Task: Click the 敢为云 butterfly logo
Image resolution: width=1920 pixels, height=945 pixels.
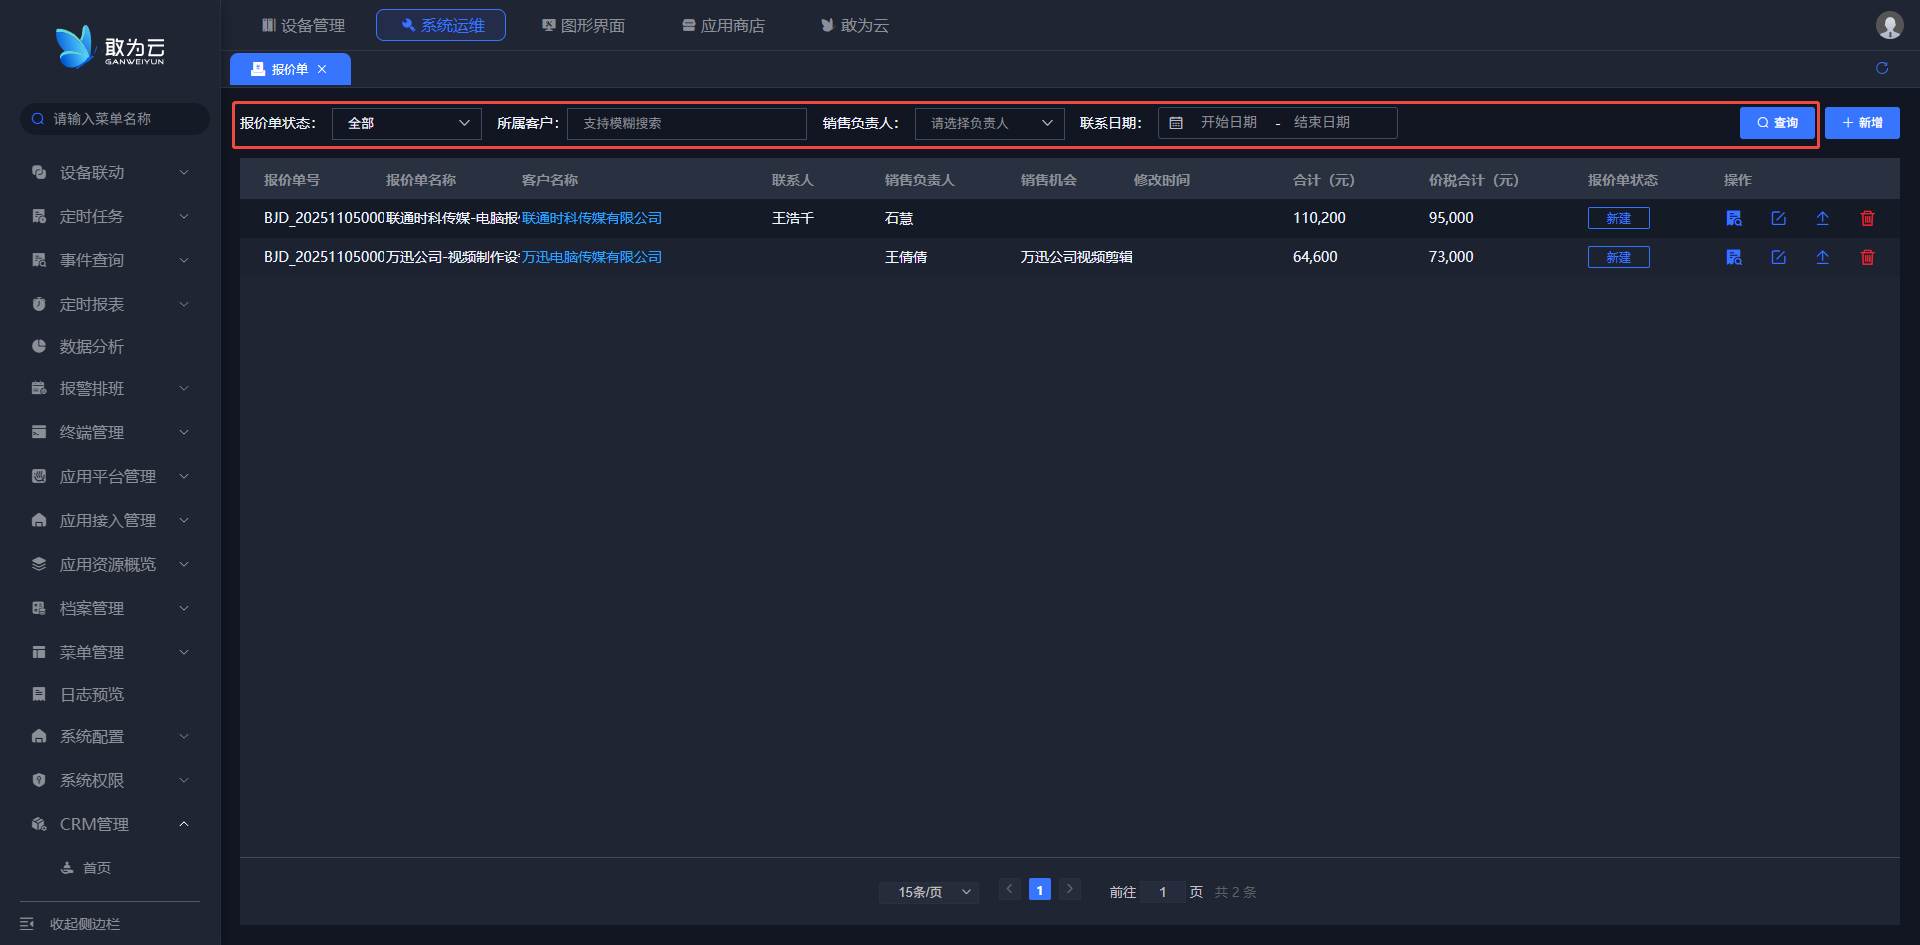Action: 74,46
